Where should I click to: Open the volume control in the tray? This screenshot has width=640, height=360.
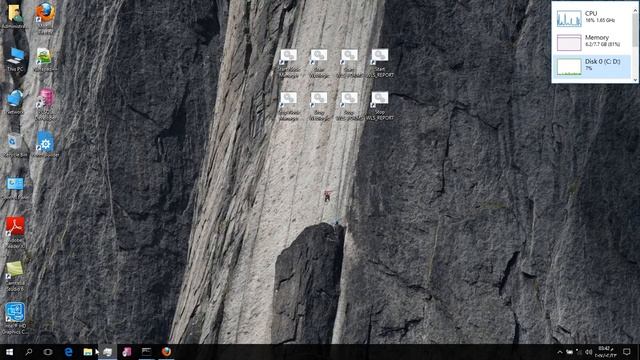pyautogui.click(x=588, y=352)
